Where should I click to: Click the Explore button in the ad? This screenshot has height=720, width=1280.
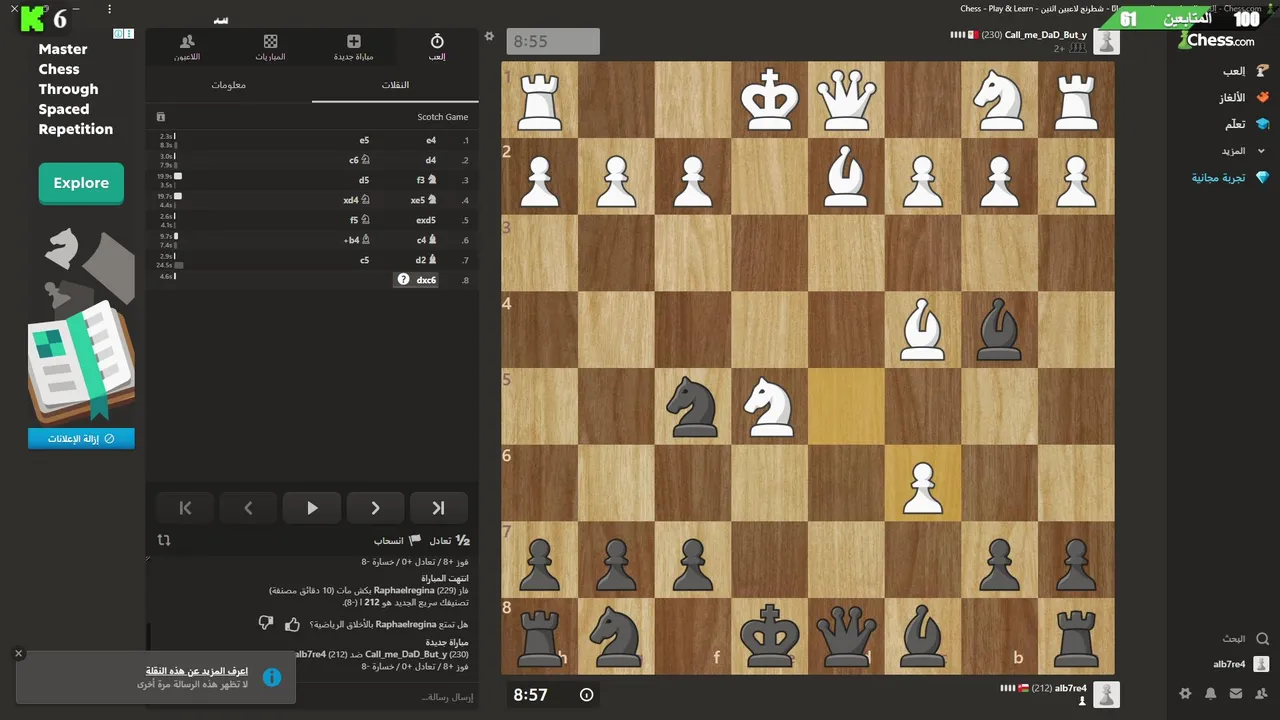point(81,183)
